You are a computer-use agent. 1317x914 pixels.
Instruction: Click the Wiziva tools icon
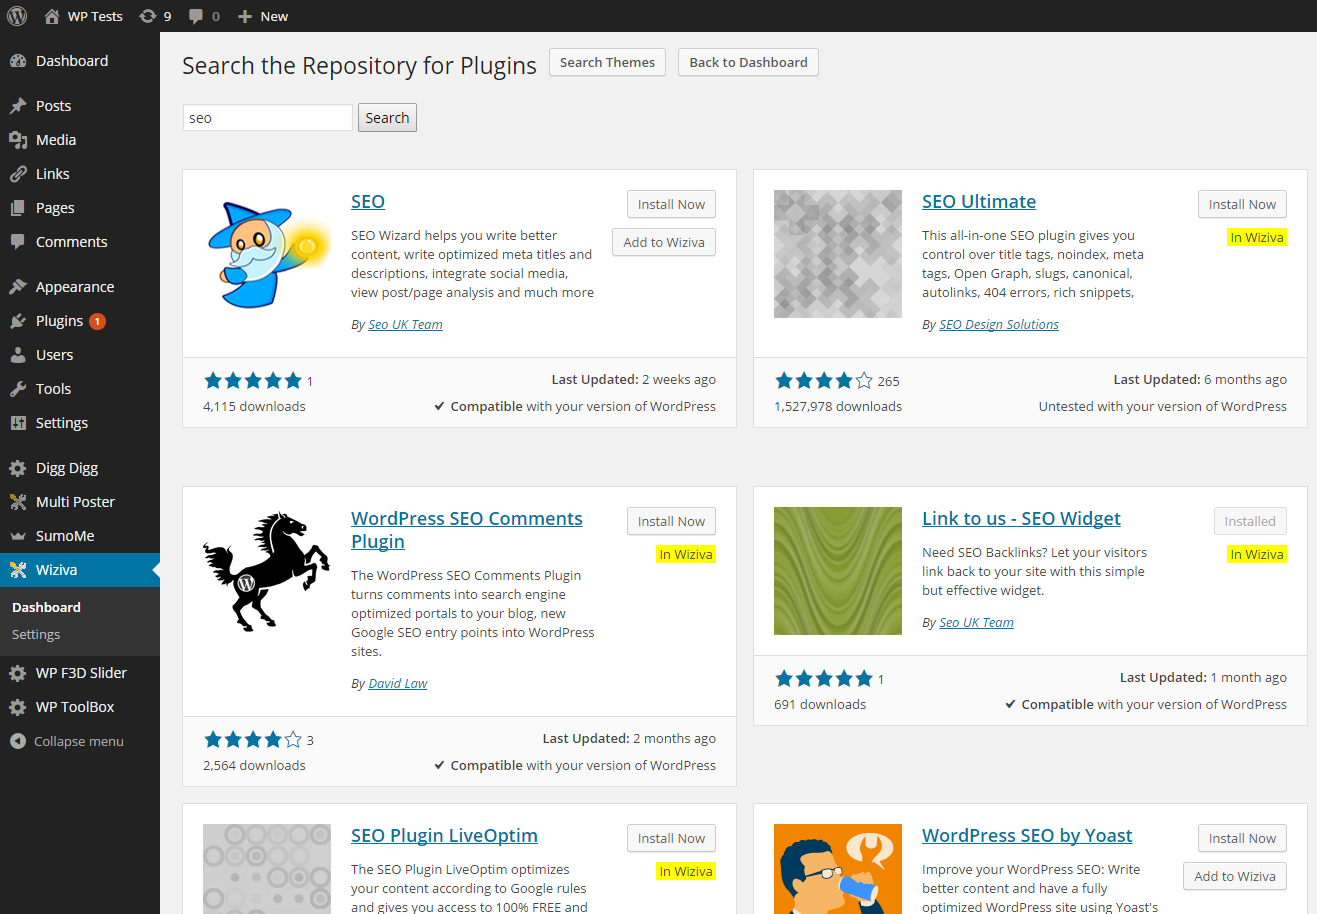[x=18, y=570]
